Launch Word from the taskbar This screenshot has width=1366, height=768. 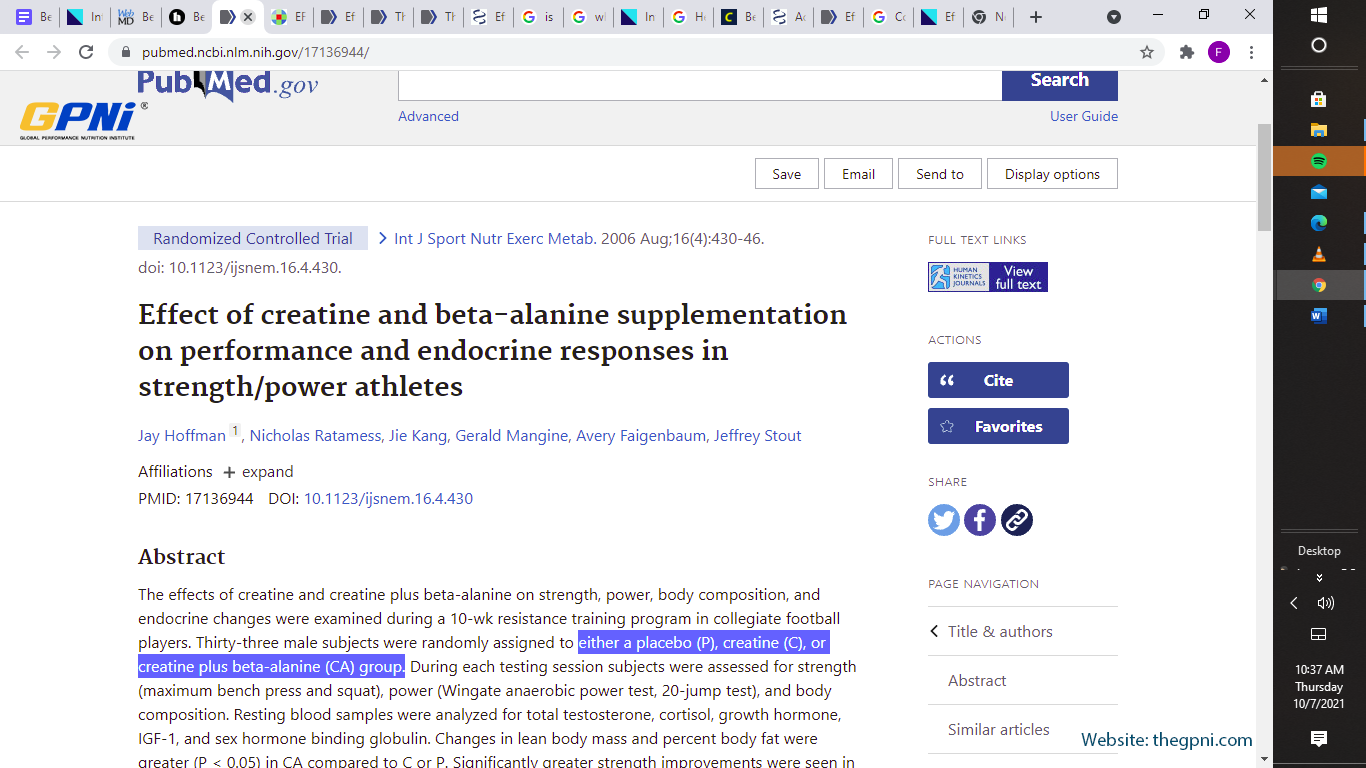tap(1318, 316)
